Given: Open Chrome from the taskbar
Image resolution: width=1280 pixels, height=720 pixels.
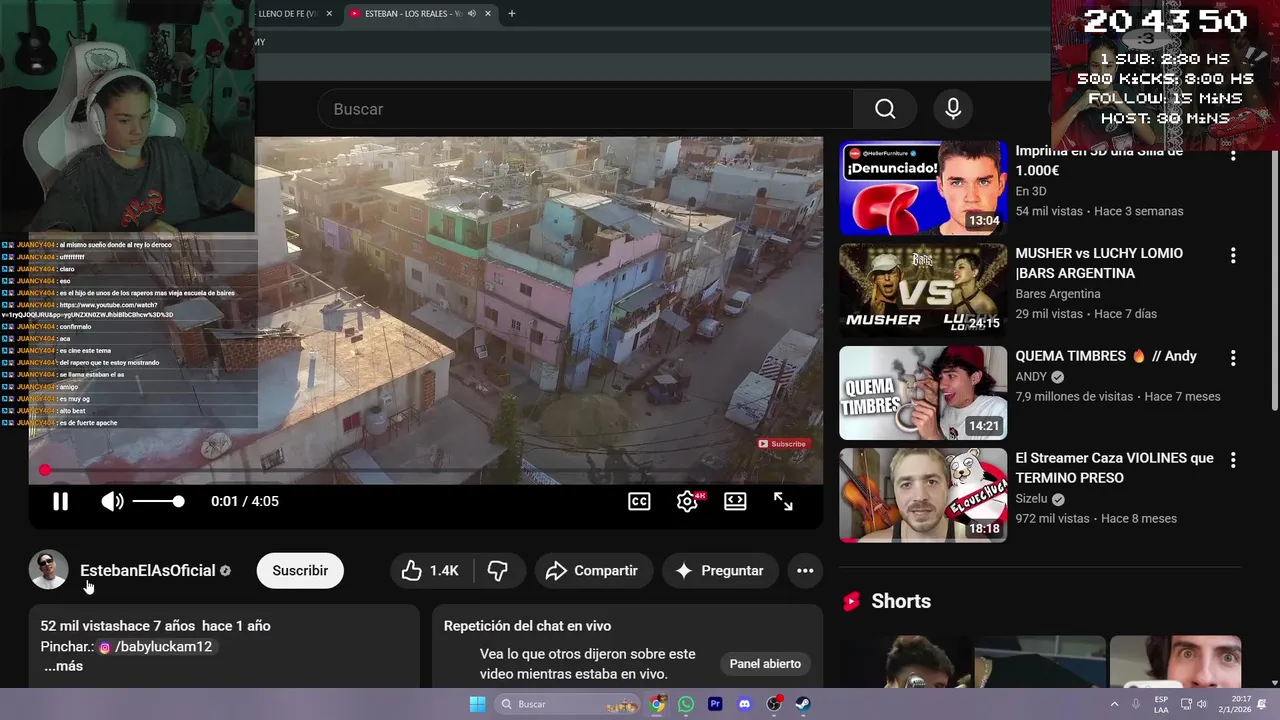Looking at the screenshot, I should (x=657, y=704).
